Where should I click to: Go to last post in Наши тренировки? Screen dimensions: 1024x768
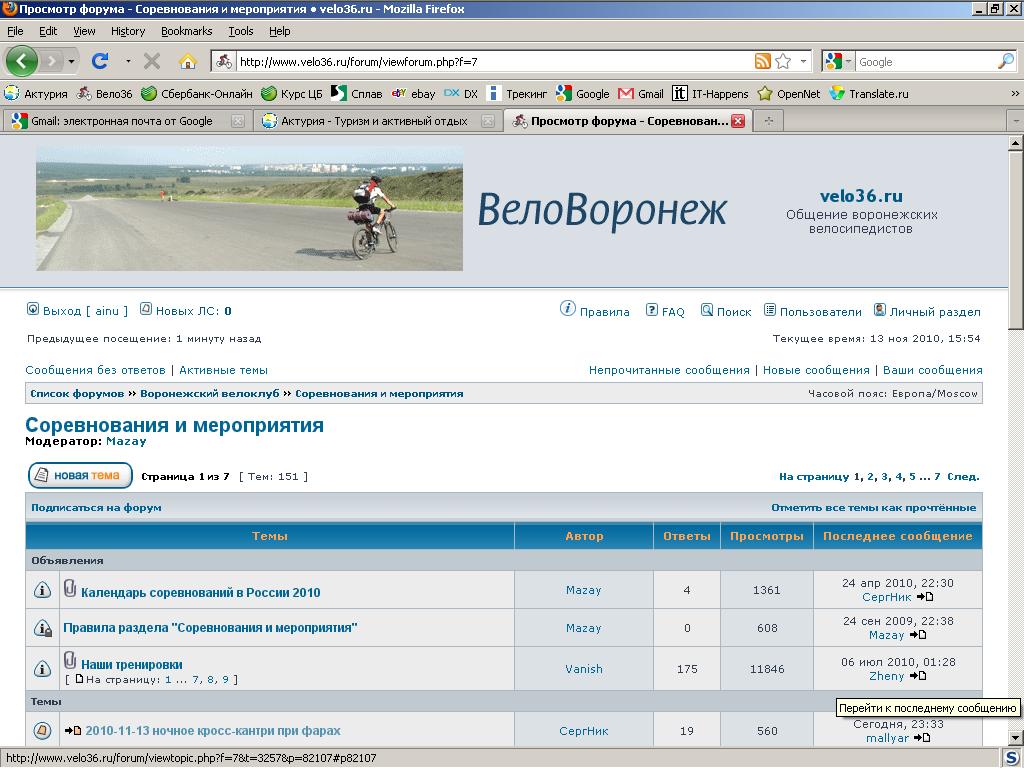tap(917, 676)
